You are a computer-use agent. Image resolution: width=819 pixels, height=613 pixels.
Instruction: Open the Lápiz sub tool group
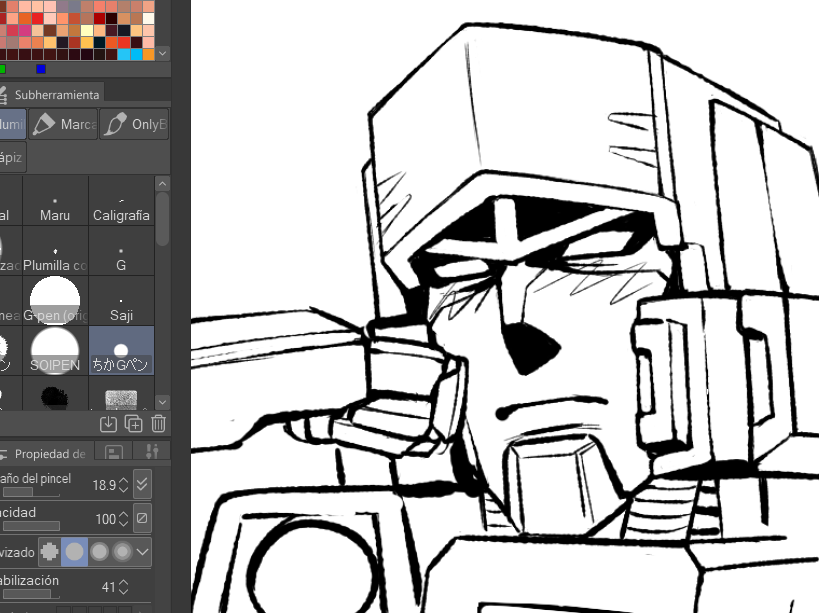tap(11, 158)
